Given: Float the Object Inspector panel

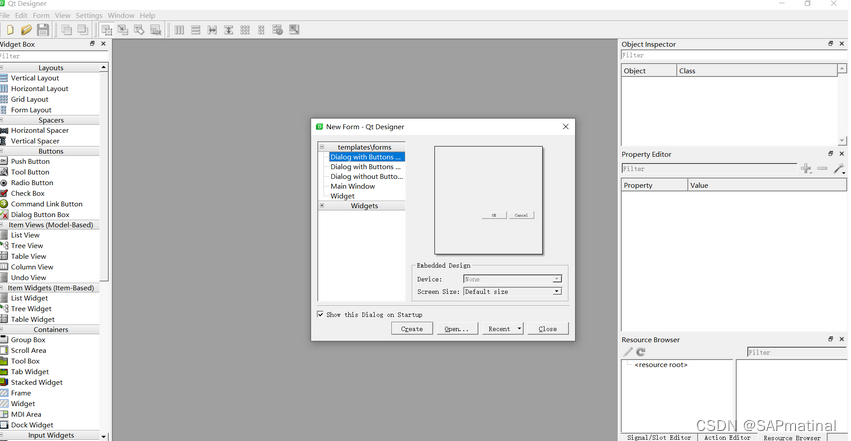Looking at the screenshot, I should pyautogui.click(x=830, y=43).
